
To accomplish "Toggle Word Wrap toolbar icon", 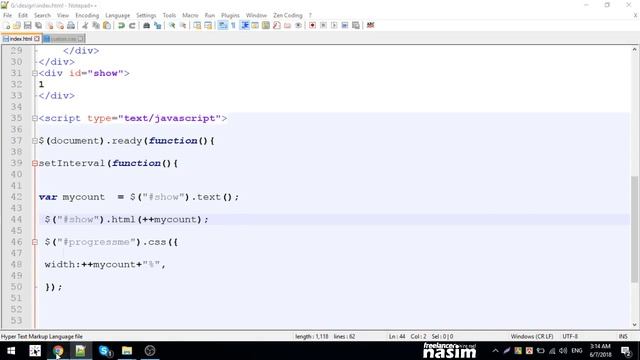I will (222, 25).
